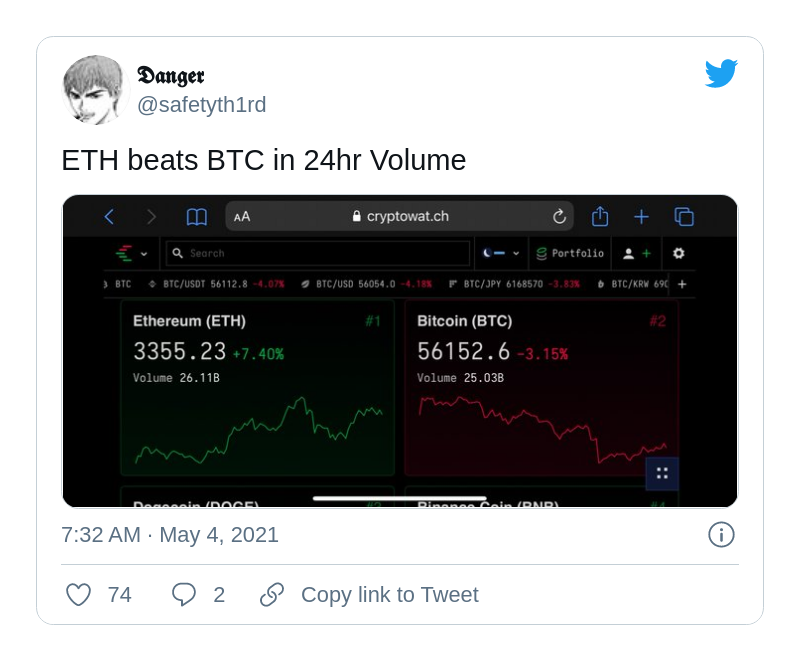Screen dimensions: 800x661
Task: Open tweet info circle icon
Action: (721, 535)
